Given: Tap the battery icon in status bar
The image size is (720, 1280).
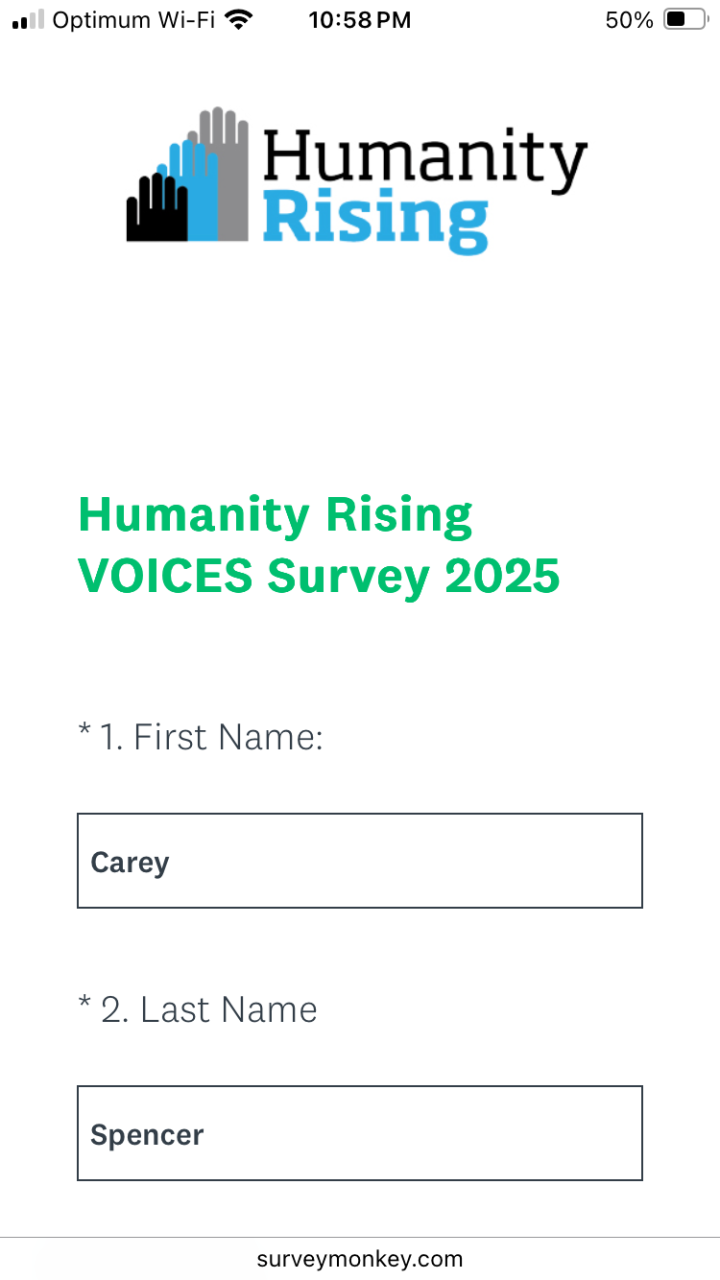Looking at the screenshot, I should [685, 20].
